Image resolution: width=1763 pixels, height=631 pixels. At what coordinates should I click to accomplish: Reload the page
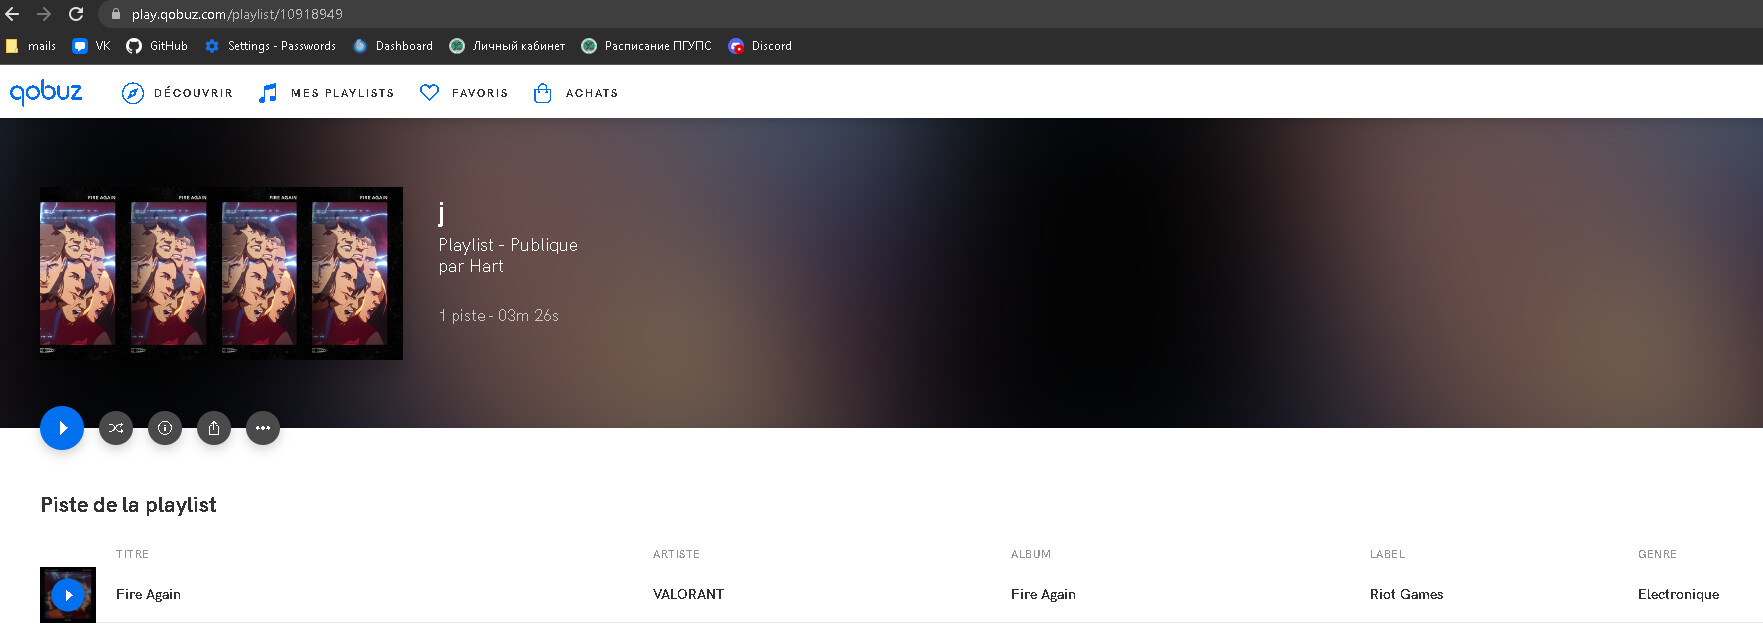point(76,14)
